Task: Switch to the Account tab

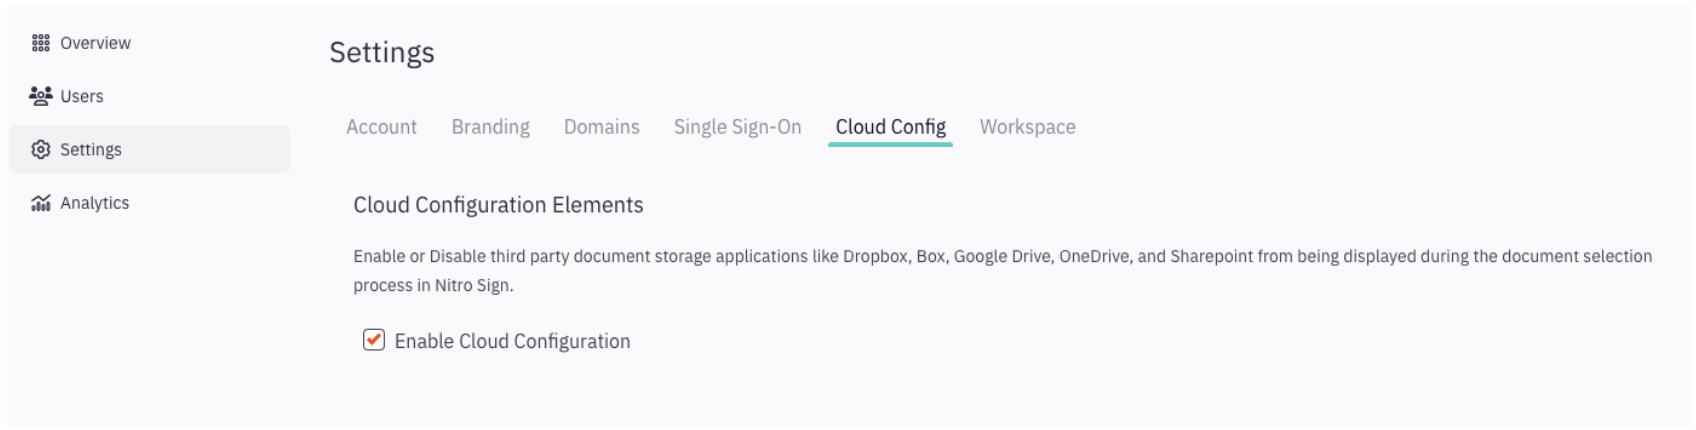Action: [381, 127]
